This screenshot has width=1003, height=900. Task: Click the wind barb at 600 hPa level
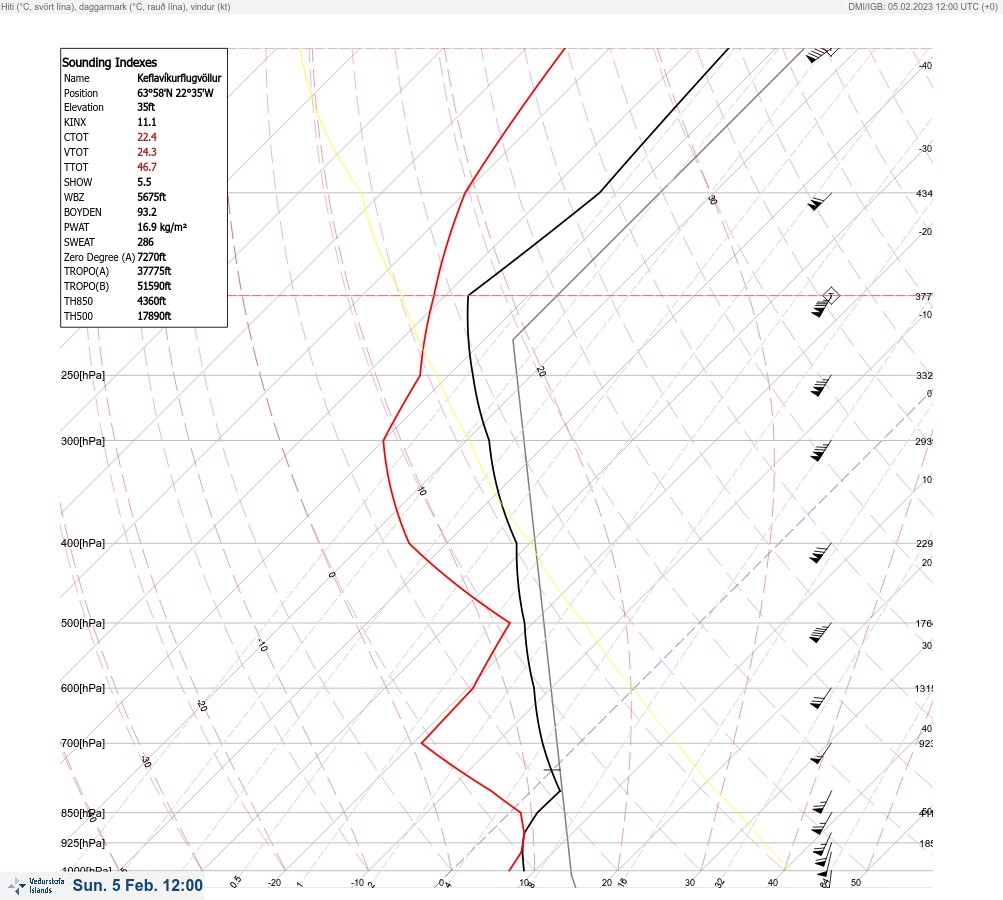[821, 699]
